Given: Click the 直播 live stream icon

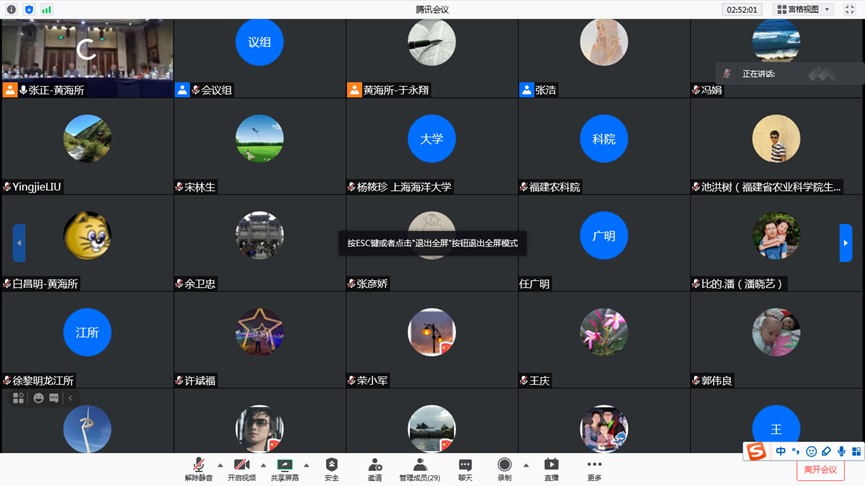Looking at the screenshot, I should 551,466.
